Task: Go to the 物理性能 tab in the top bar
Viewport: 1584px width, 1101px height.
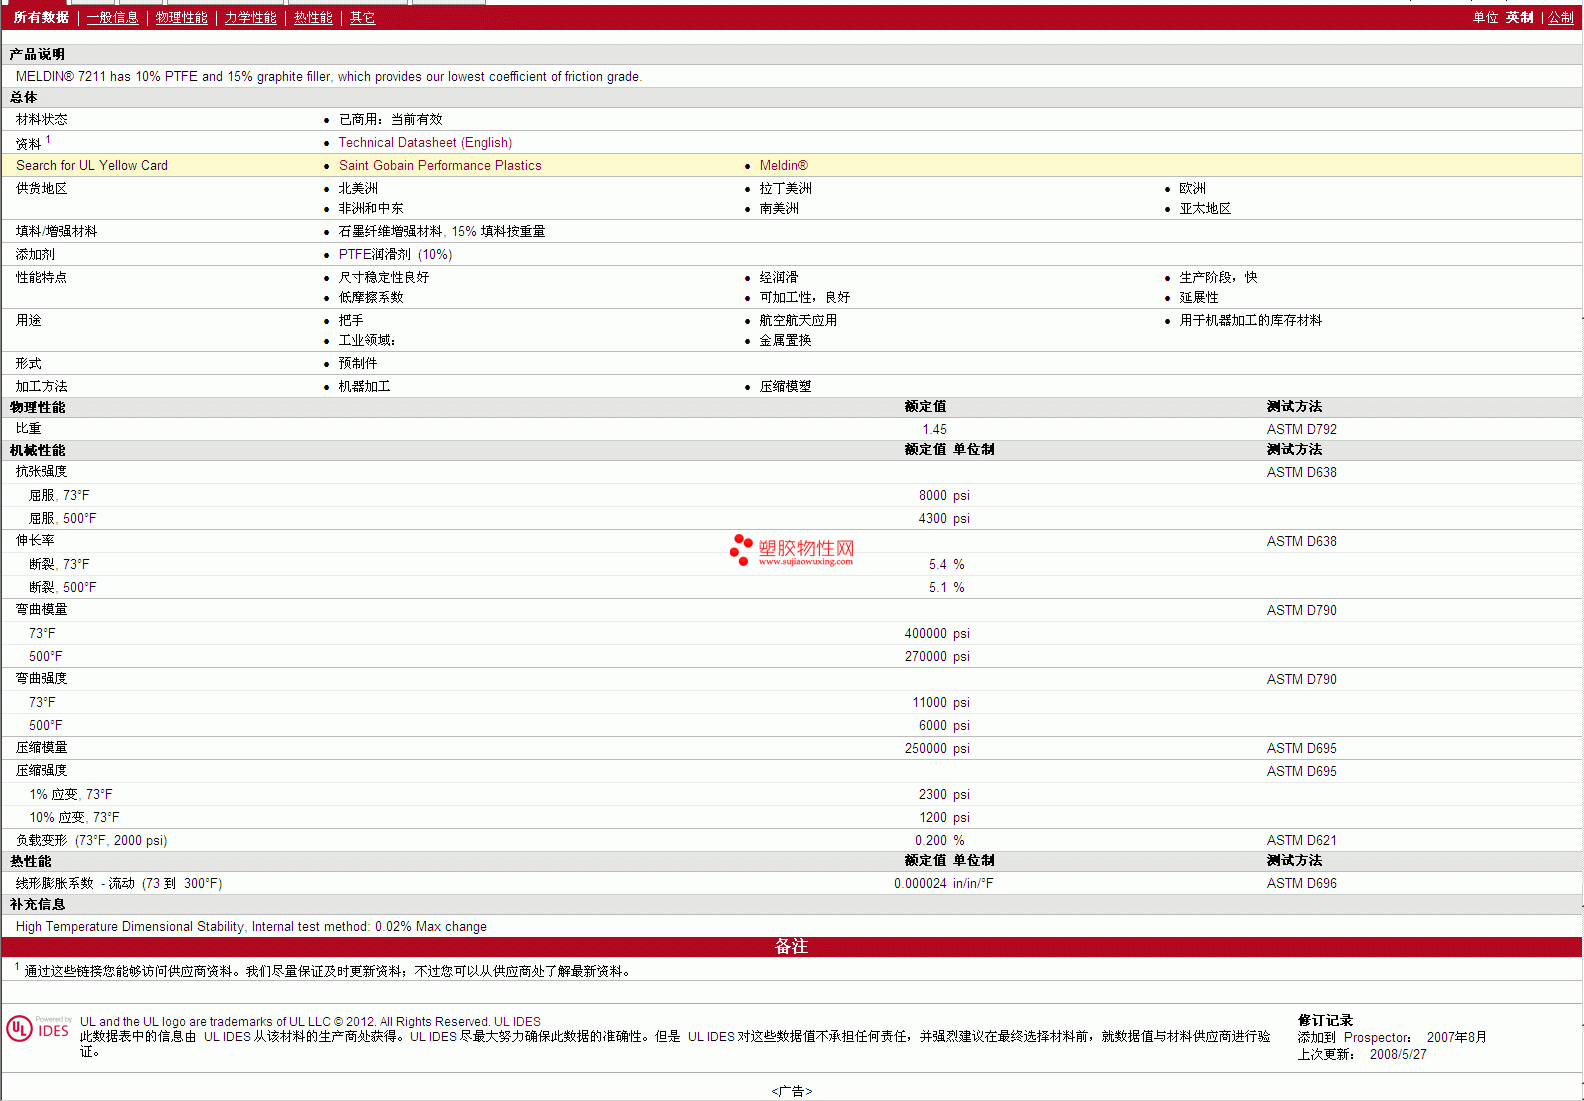Action: tap(182, 18)
